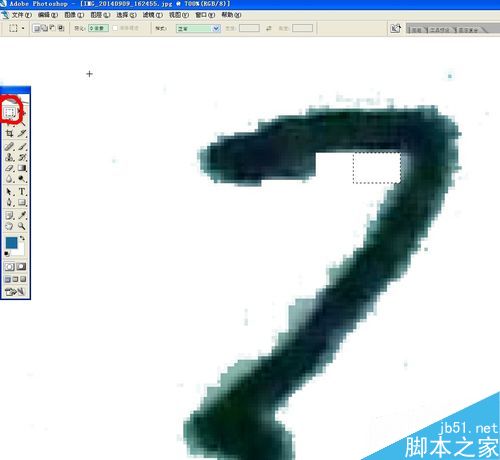Screen dimensions: 500x460
Task: Select the Rectangular Marquee tool
Action: [9, 113]
